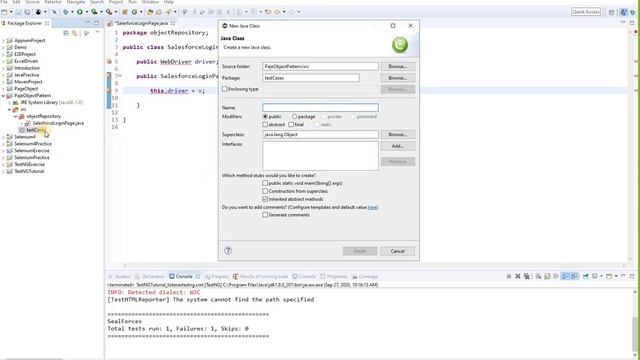Open the Source menu

[32, 2]
